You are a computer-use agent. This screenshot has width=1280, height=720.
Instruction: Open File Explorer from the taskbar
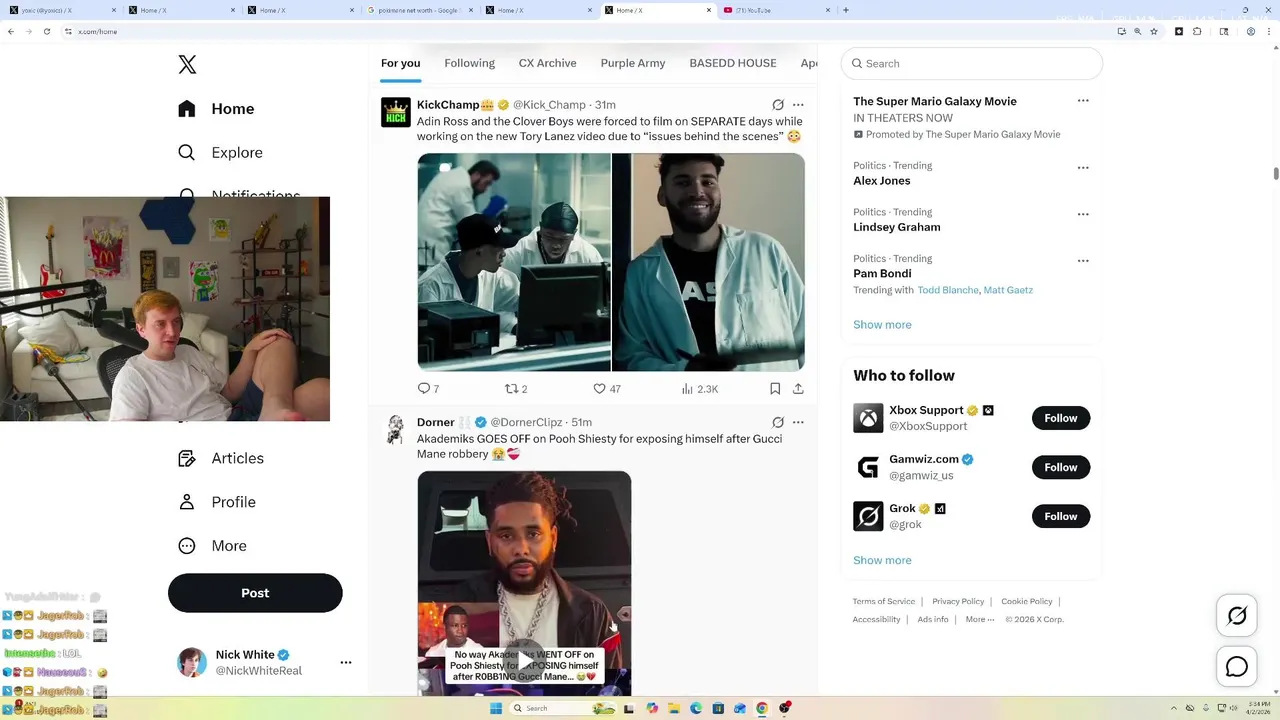pos(674,708)
